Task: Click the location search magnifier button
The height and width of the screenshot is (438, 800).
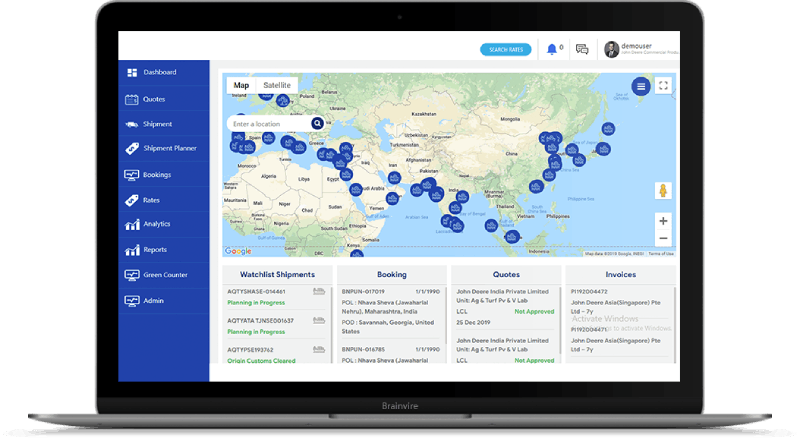Action: click(317, 123)
